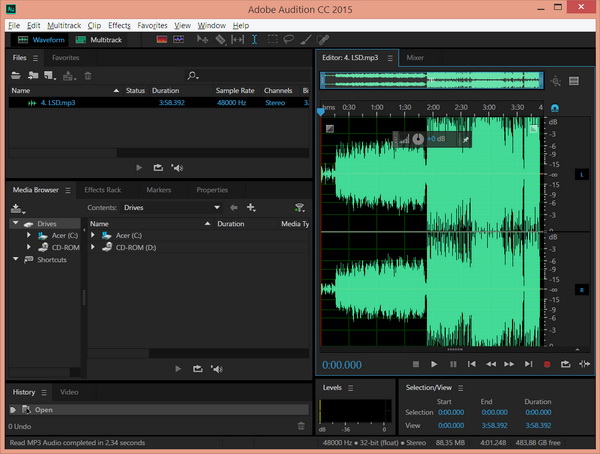This screenshot has height=454, width=600.
Task: Select the Slip tool
Action: pyautogui.click(x=237, y=39)
